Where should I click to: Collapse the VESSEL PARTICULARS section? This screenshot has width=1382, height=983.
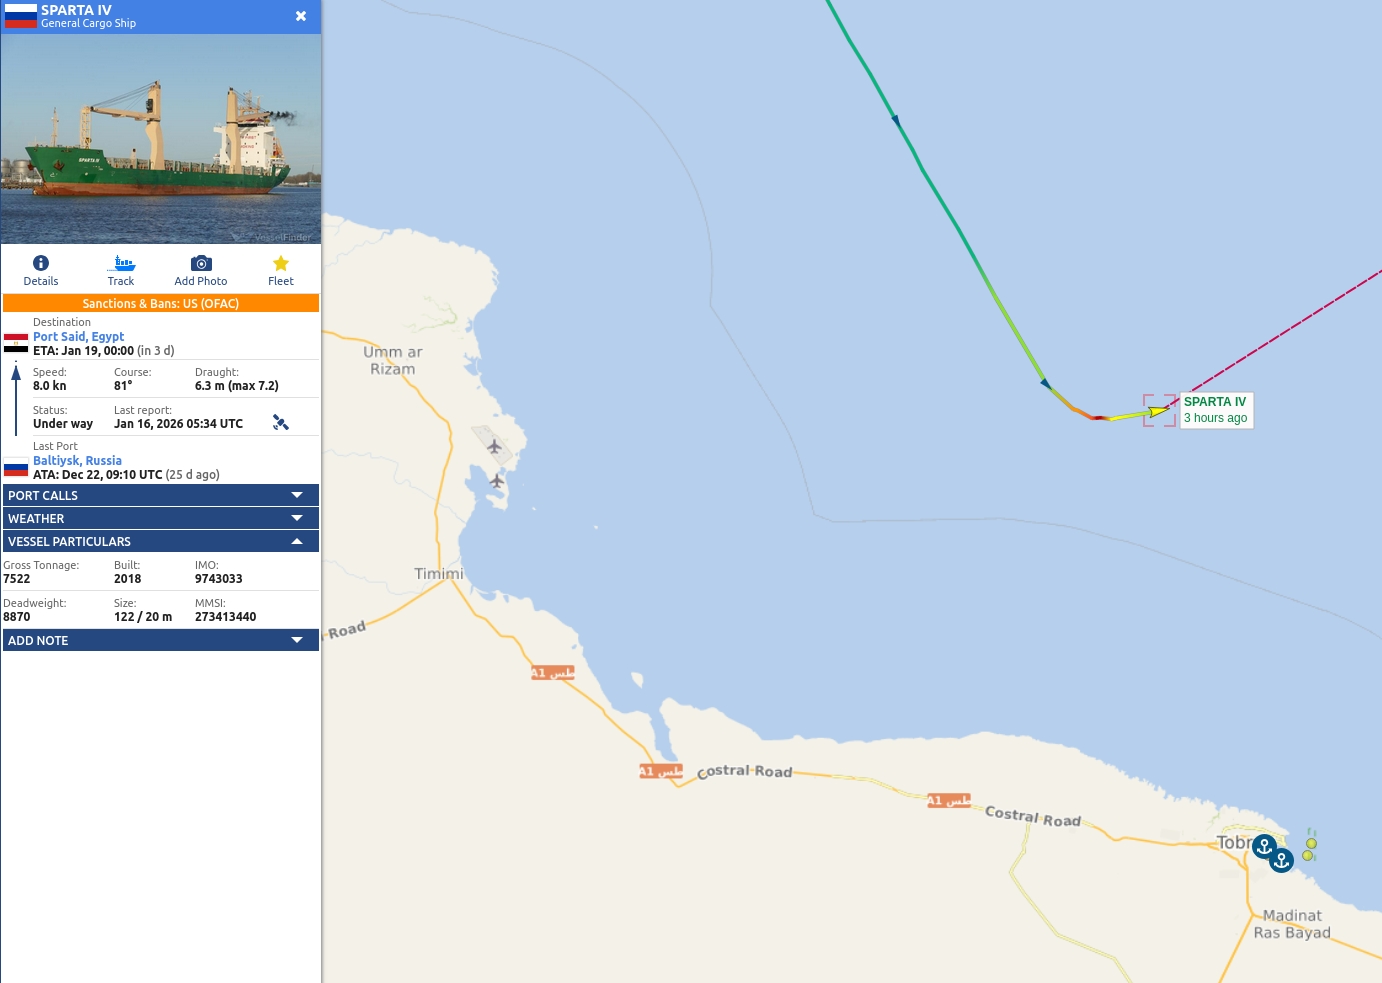(x=161, y=541)
